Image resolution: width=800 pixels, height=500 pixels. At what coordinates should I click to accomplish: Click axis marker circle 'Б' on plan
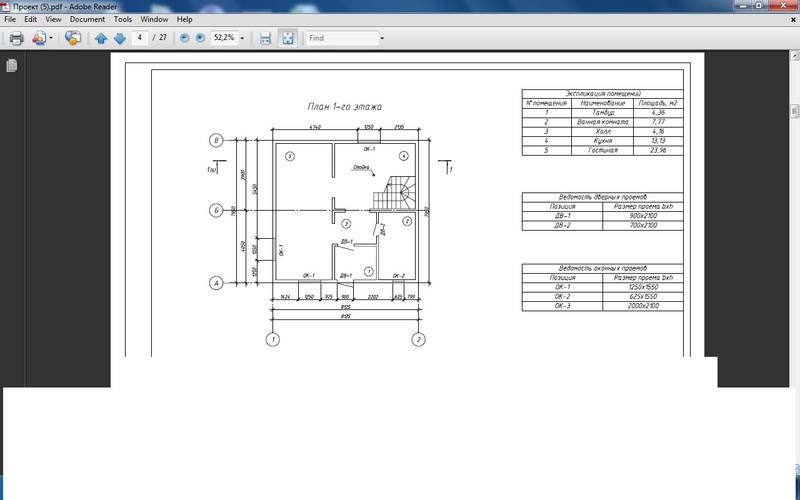[x=216, y=210]
